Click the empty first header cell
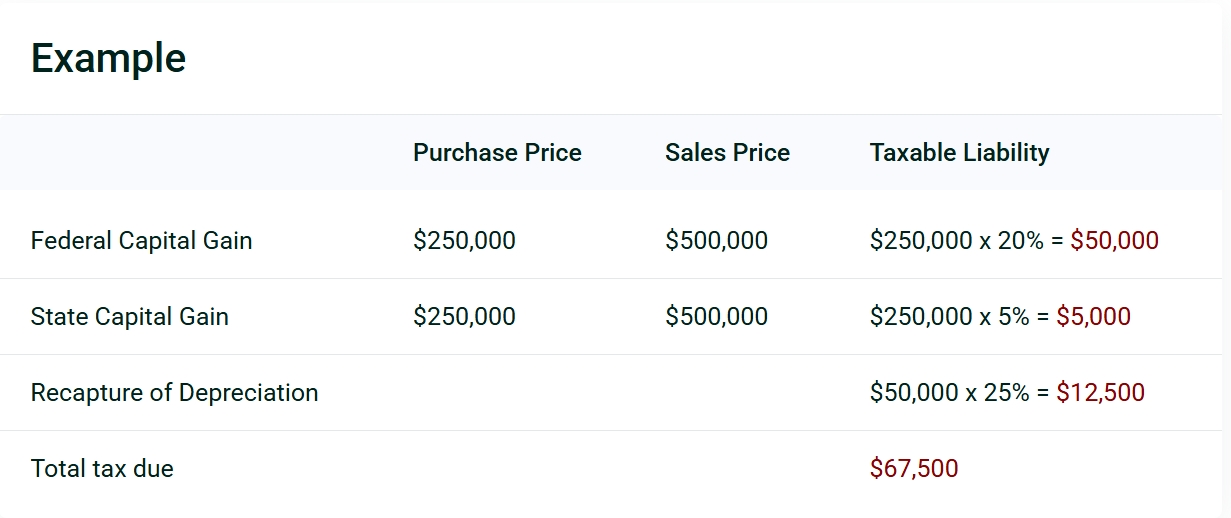Screen dimensions: 1231x518 click(200, 153)
